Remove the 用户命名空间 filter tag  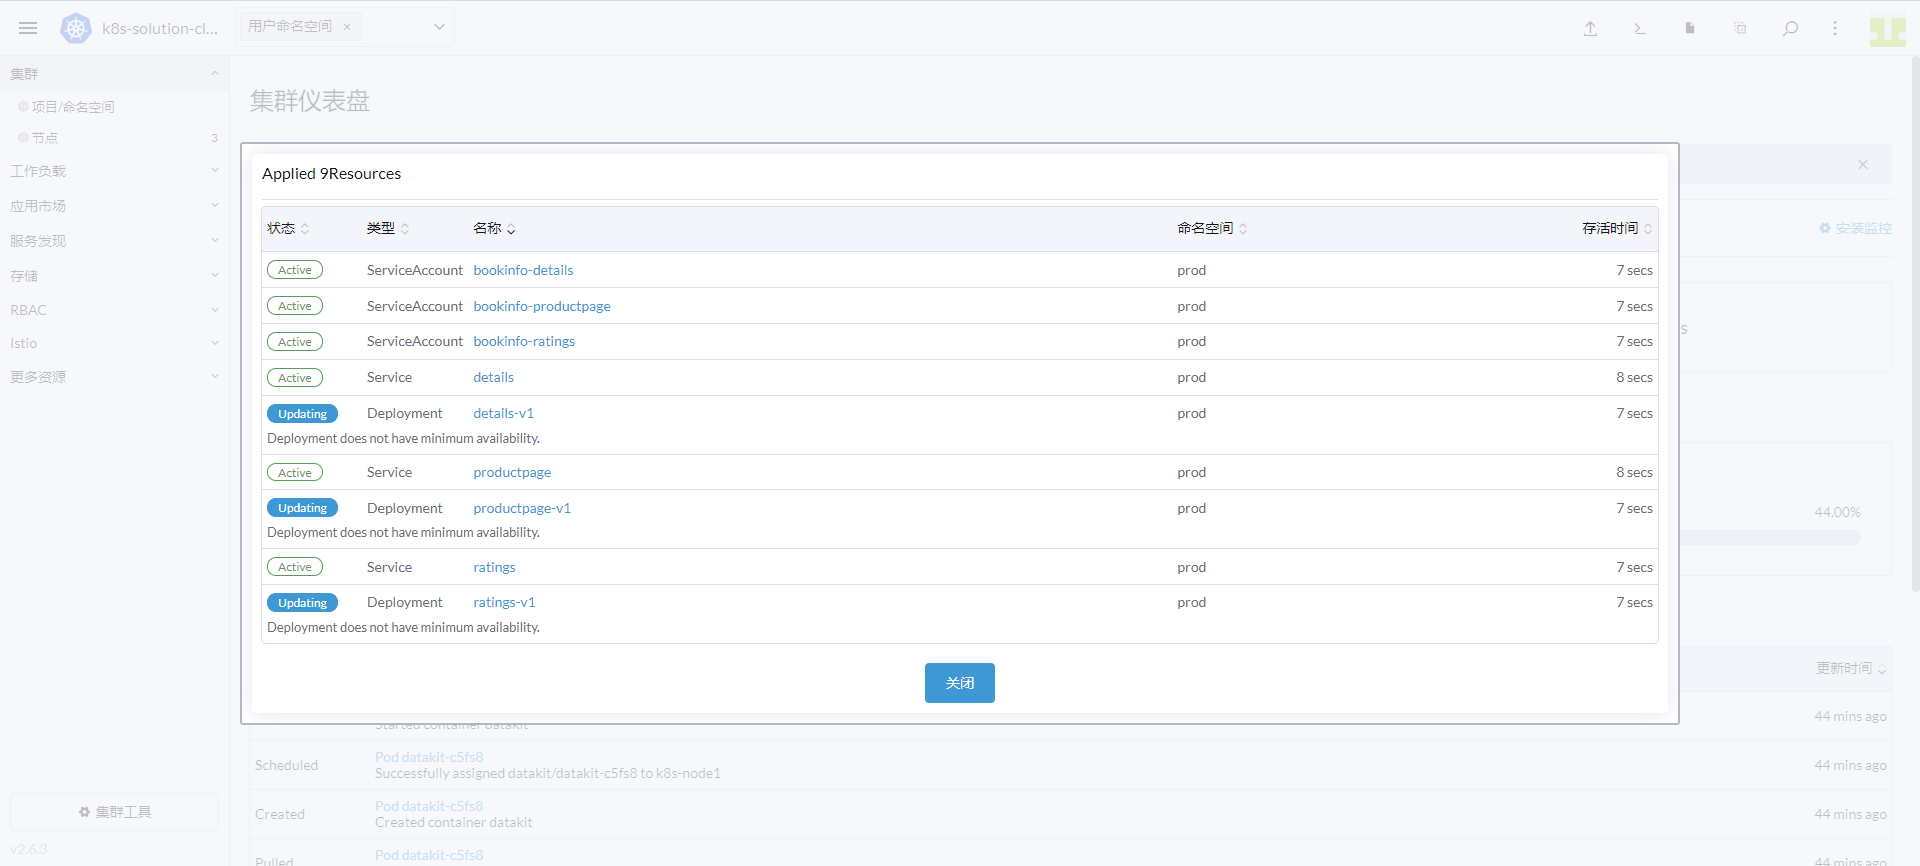347,27
